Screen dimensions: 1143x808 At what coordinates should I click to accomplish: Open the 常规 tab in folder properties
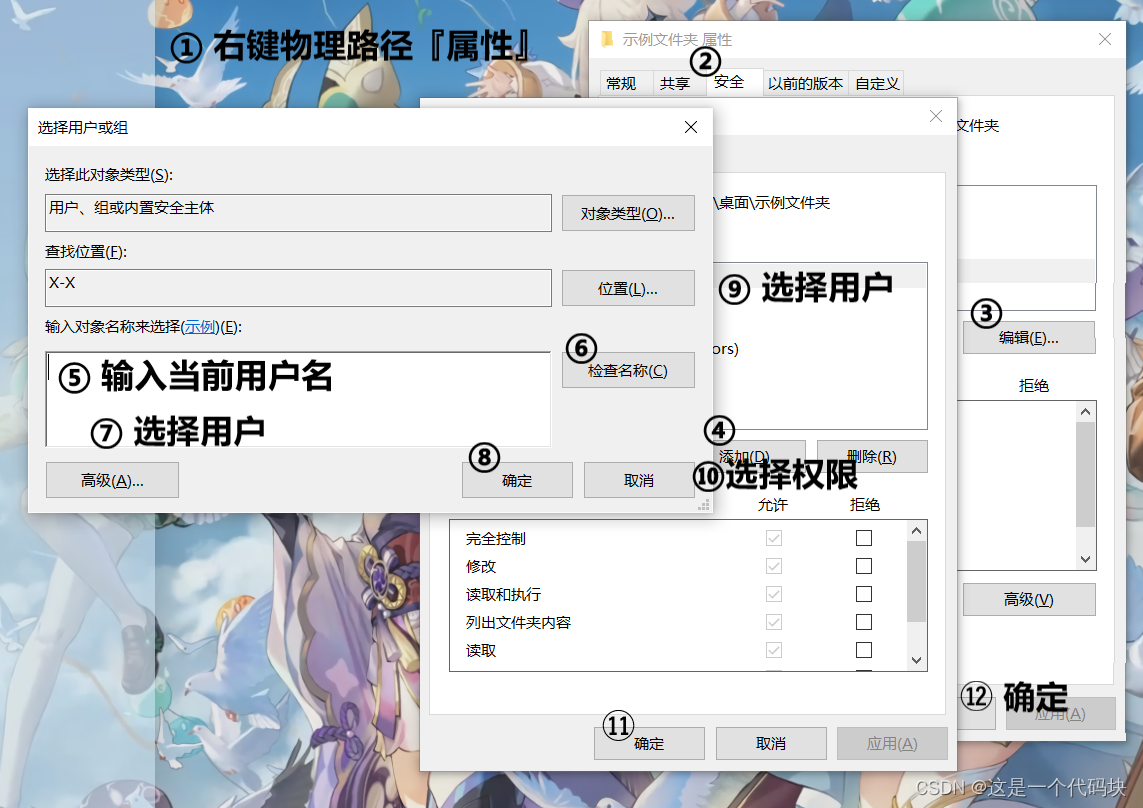621,84
